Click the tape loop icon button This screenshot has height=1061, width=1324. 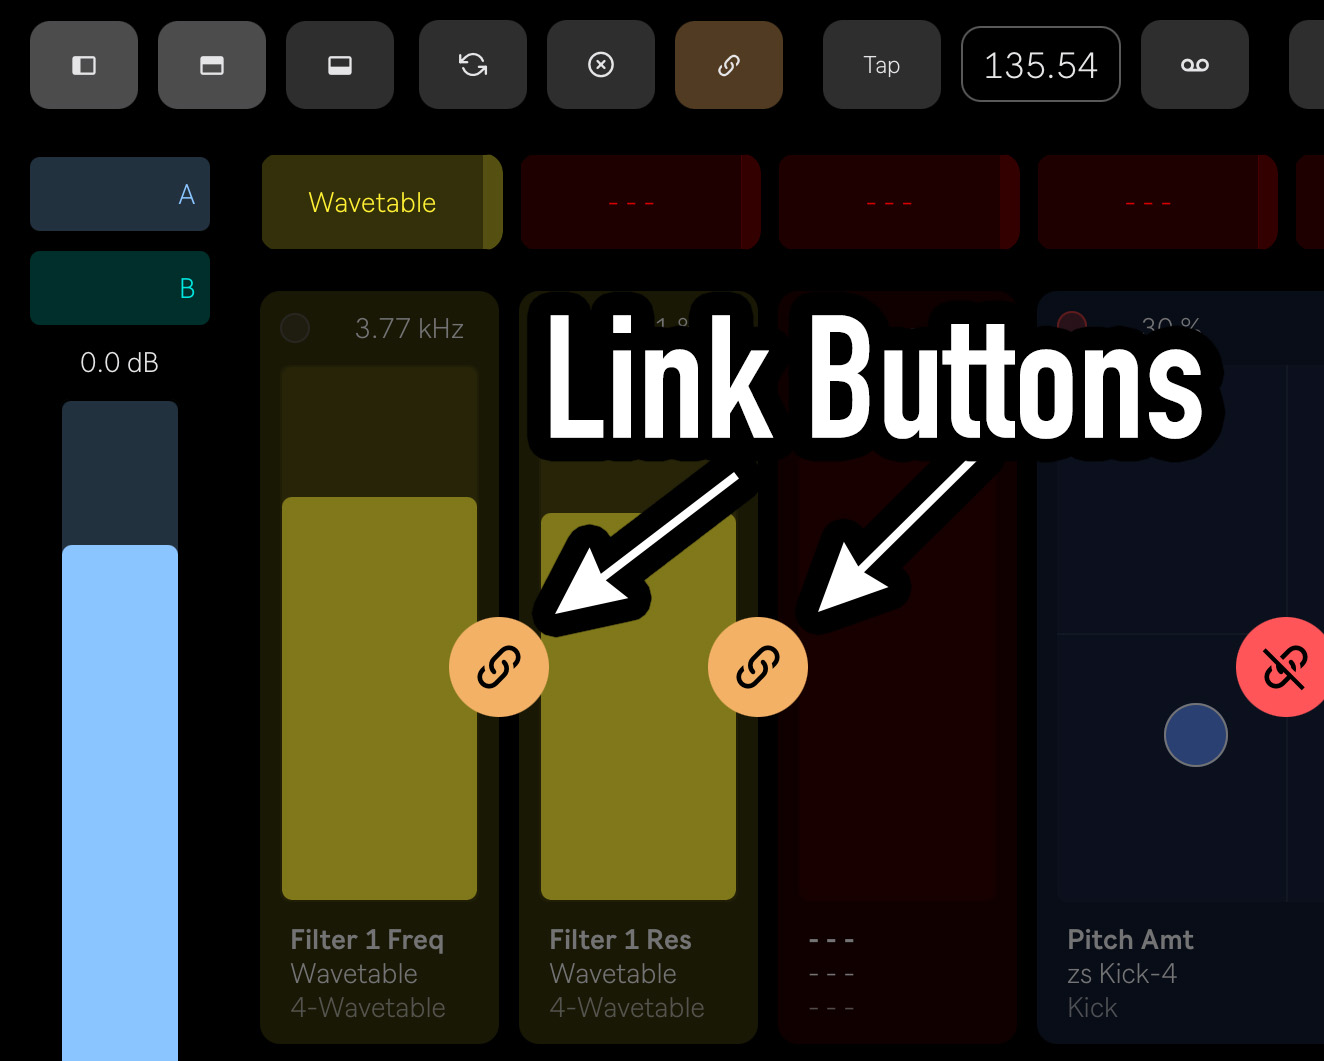[1195, 65]
